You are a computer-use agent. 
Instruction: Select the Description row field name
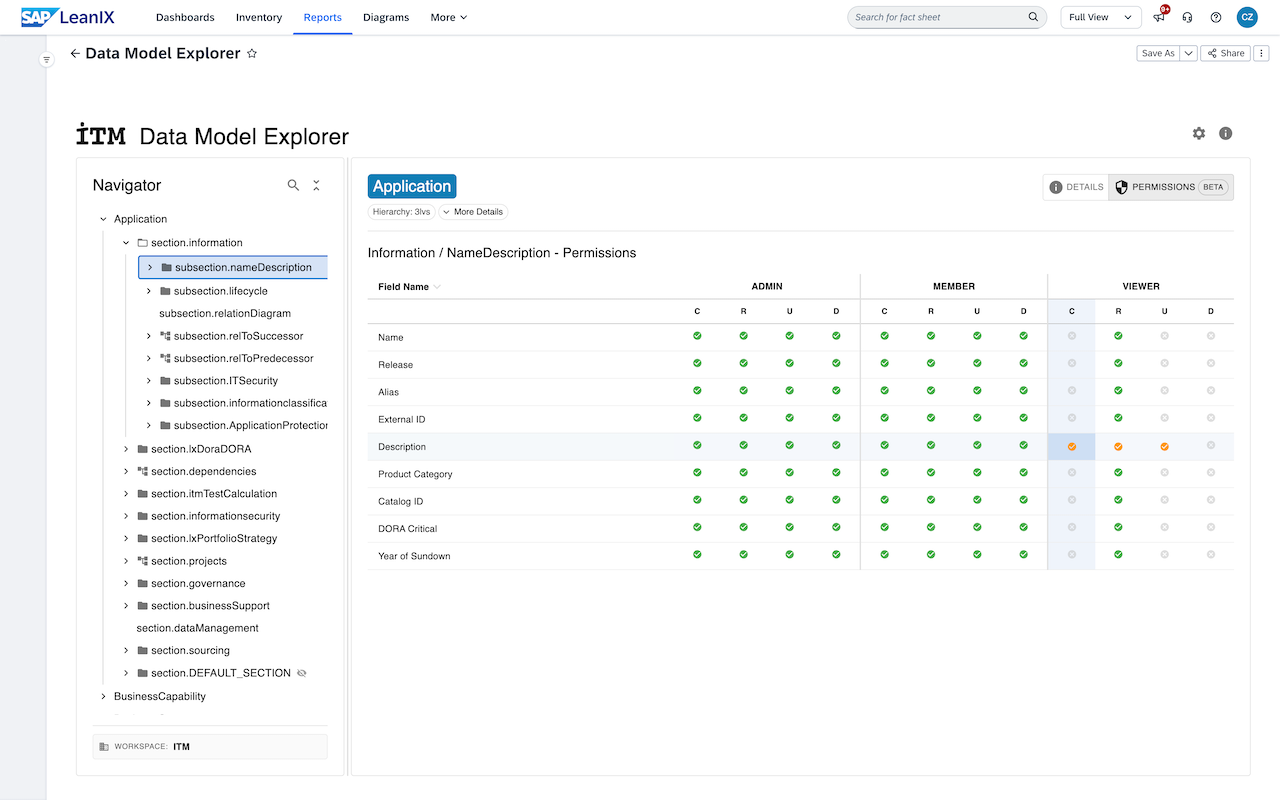[x=402, y=447]
